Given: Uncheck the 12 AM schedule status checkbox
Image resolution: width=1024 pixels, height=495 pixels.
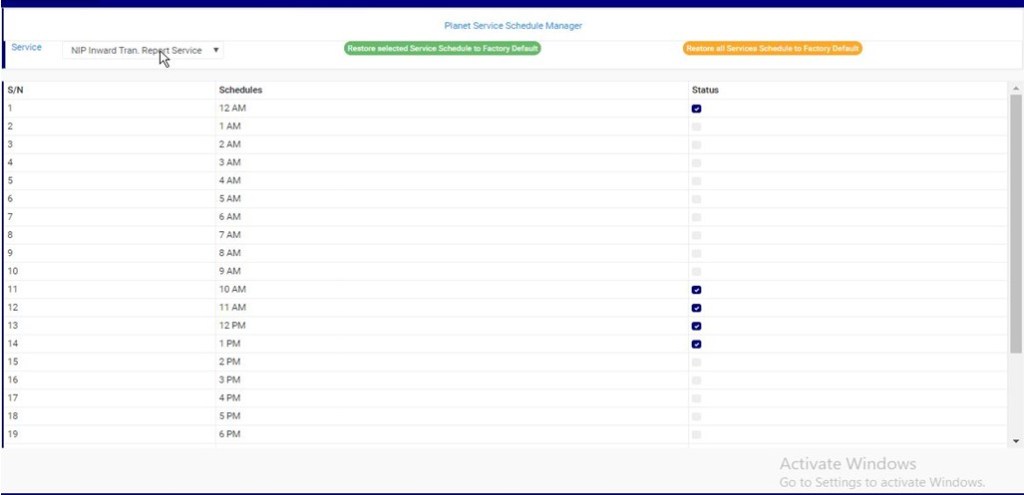Looking at the screenshot, I should click(x=696, y=108).
